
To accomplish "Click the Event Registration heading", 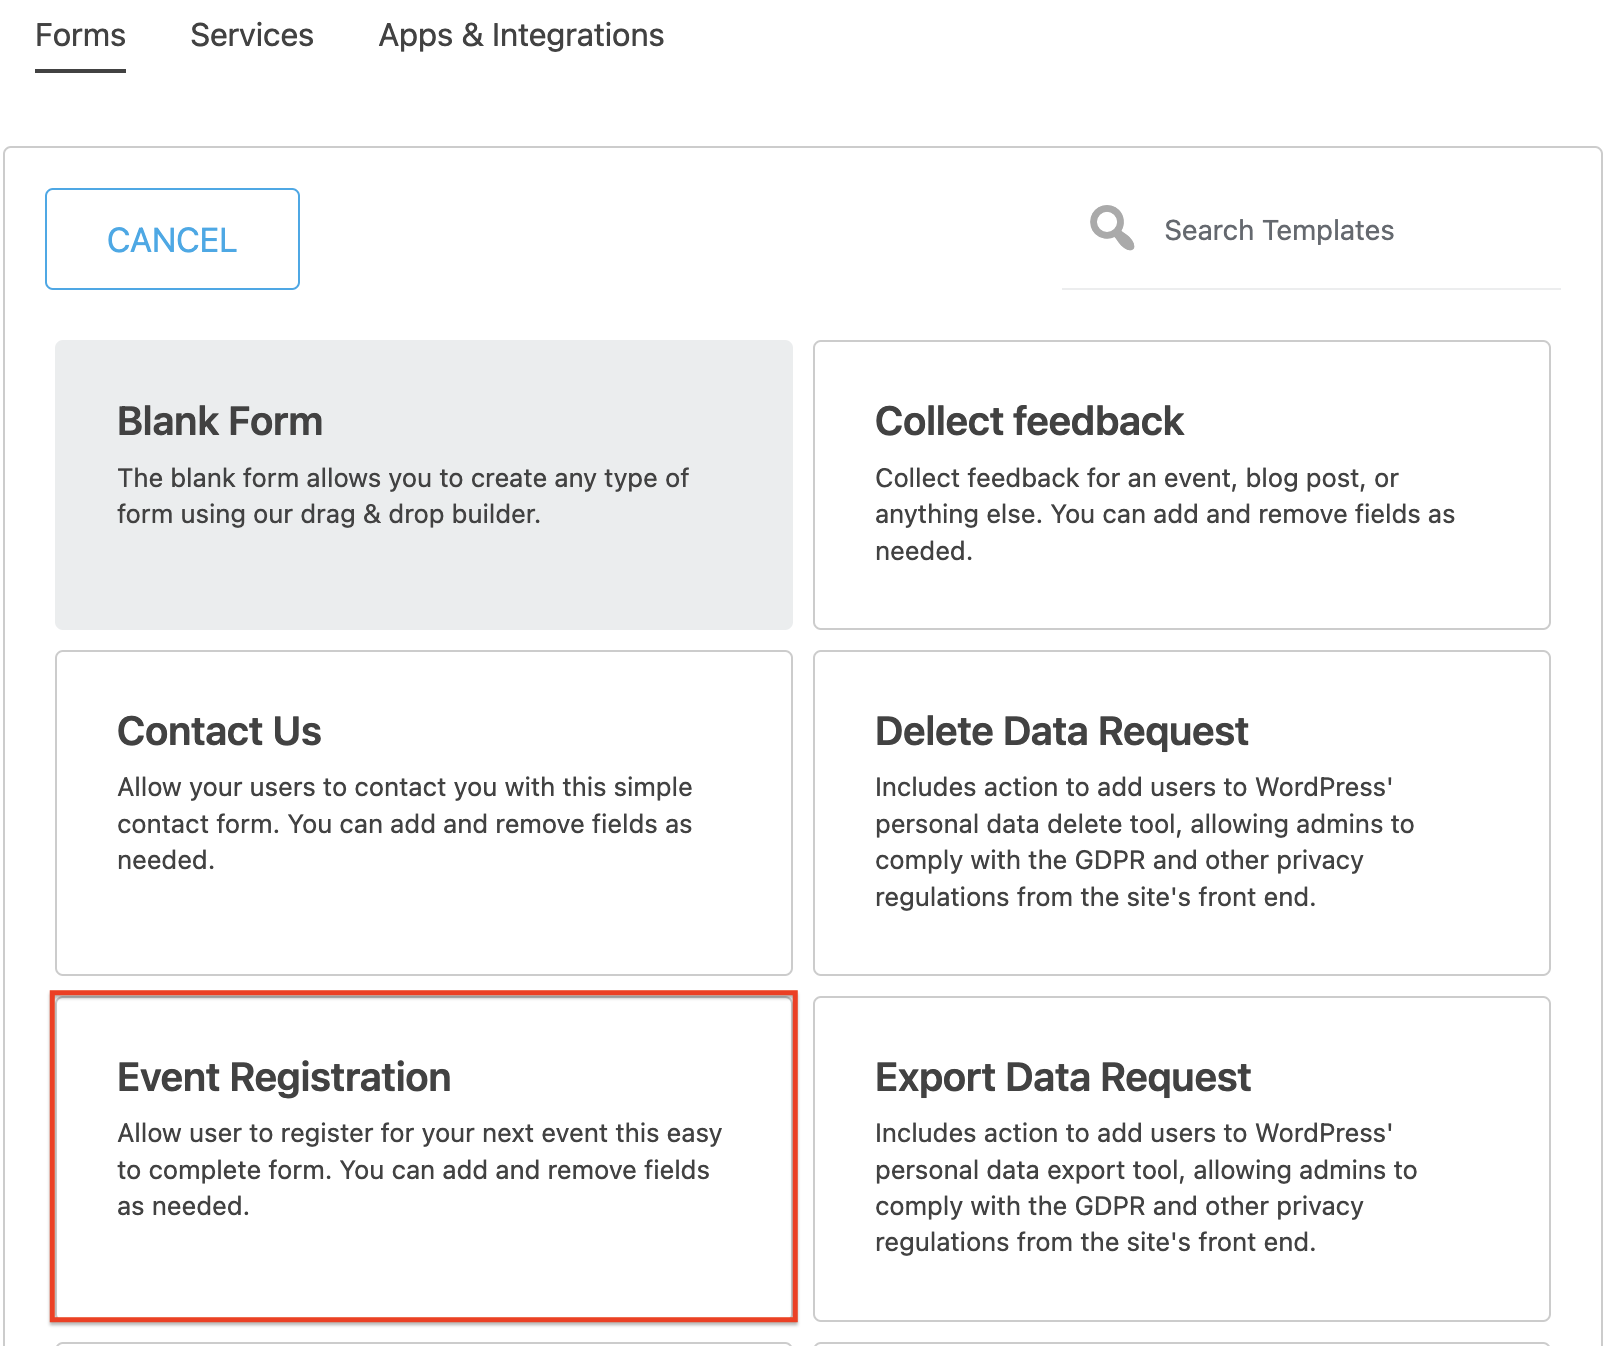I will click(x=283, y=1078).
